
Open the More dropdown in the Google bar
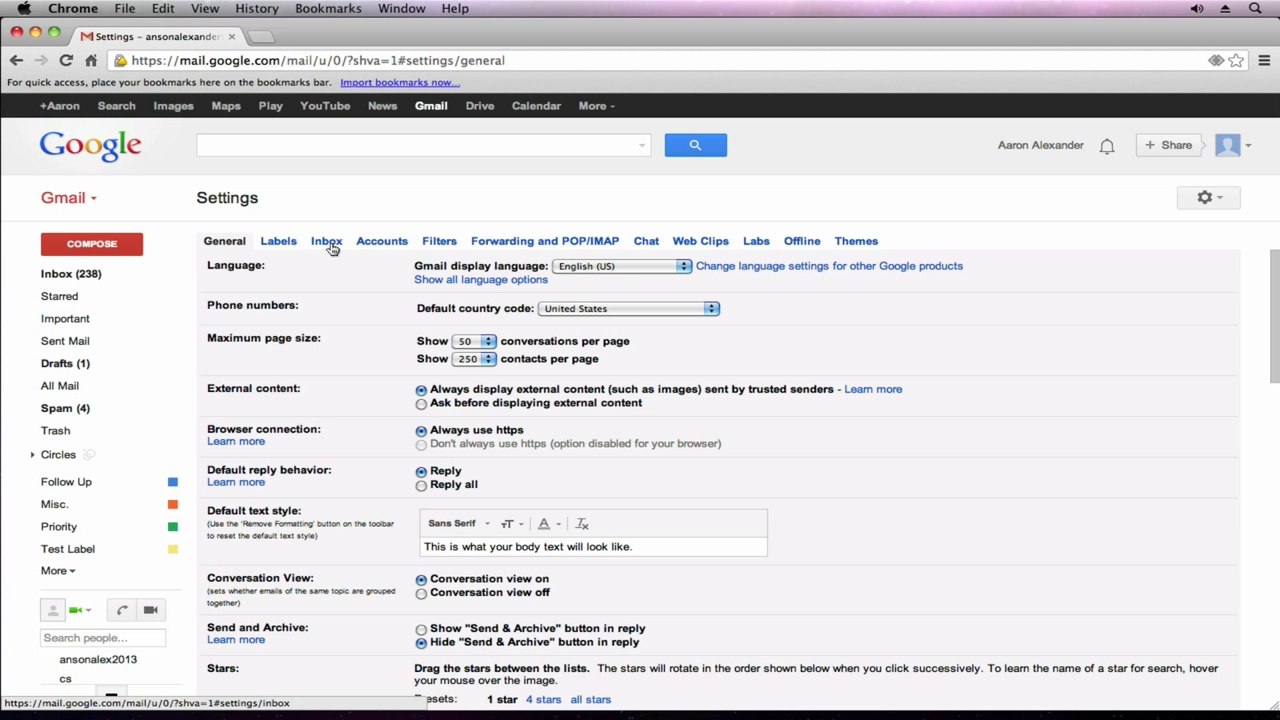click(596, 106)
